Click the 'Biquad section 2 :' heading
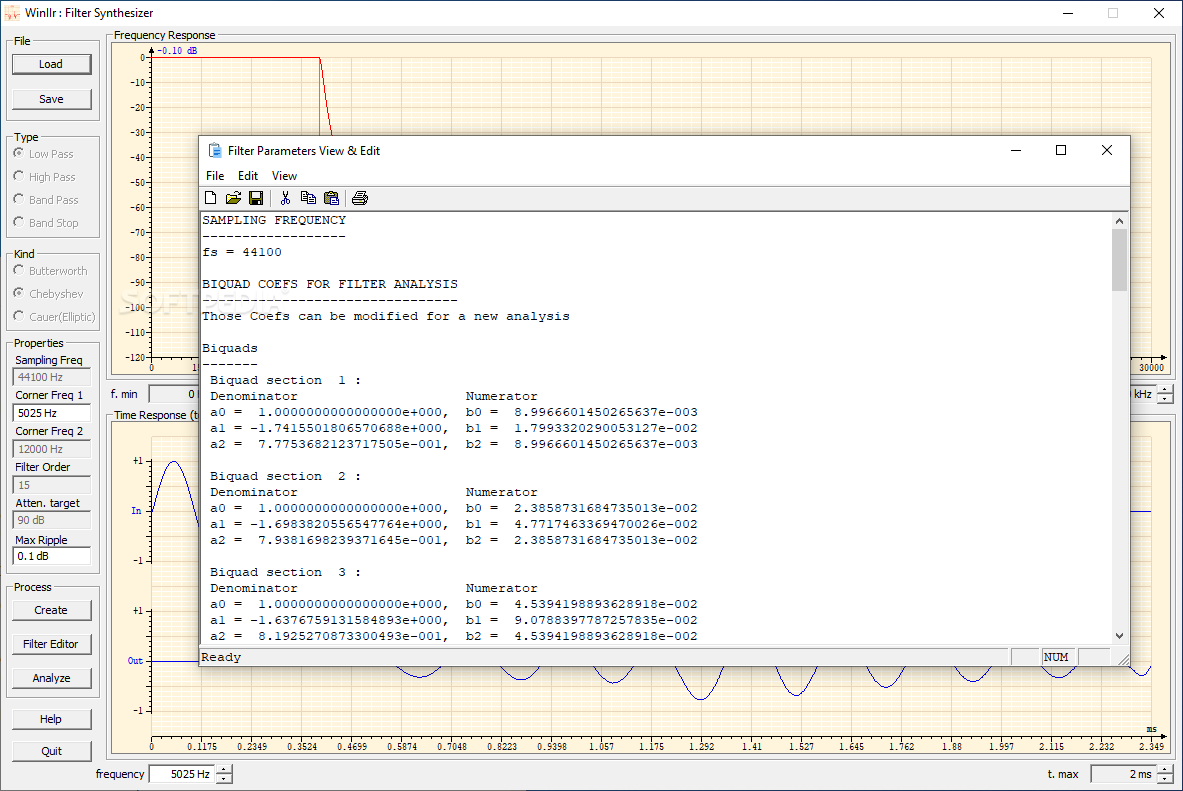Image resolution: width=1183 pixels, height=791 pixels. click(285, 476)
